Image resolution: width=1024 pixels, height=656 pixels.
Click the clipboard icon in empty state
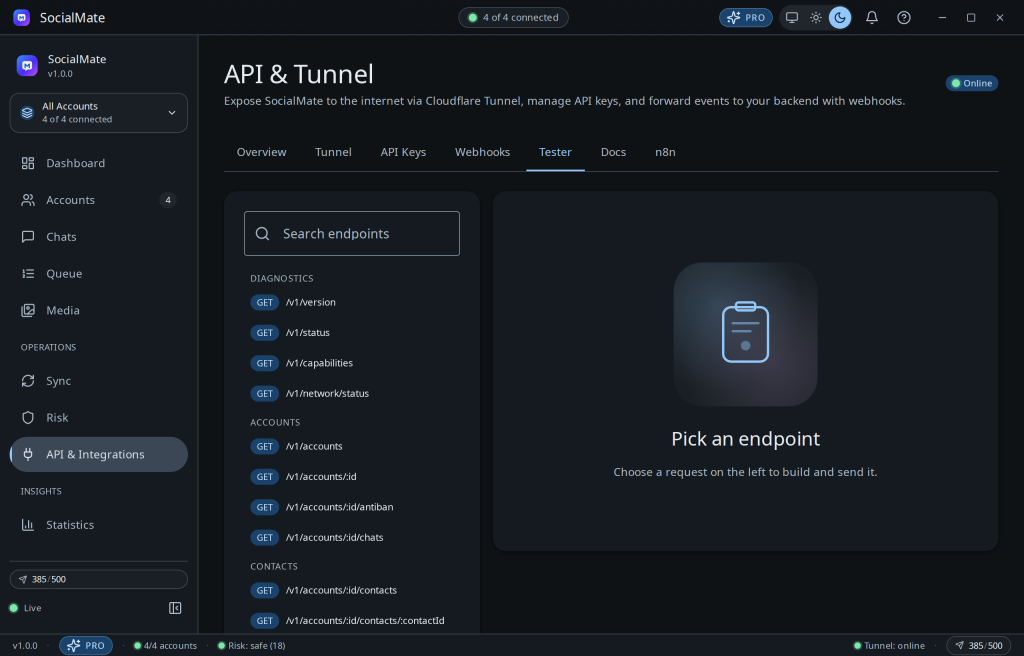tap(745, 332)
